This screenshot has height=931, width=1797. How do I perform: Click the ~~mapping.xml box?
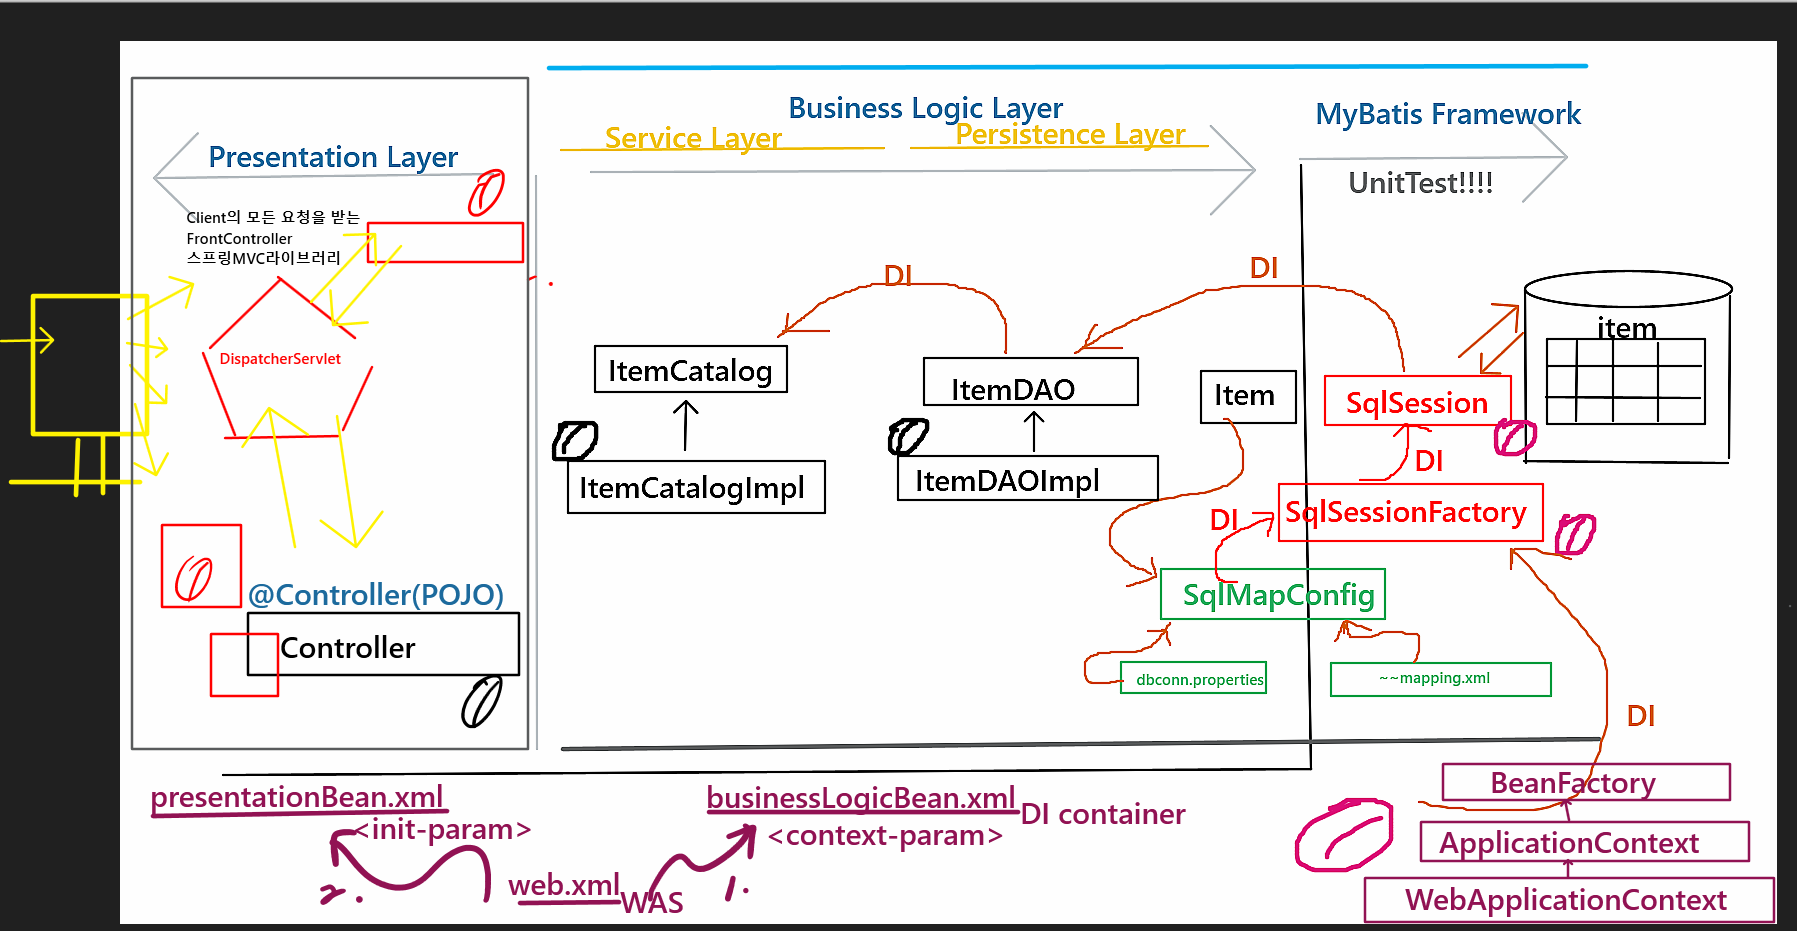click(1441, 679)
